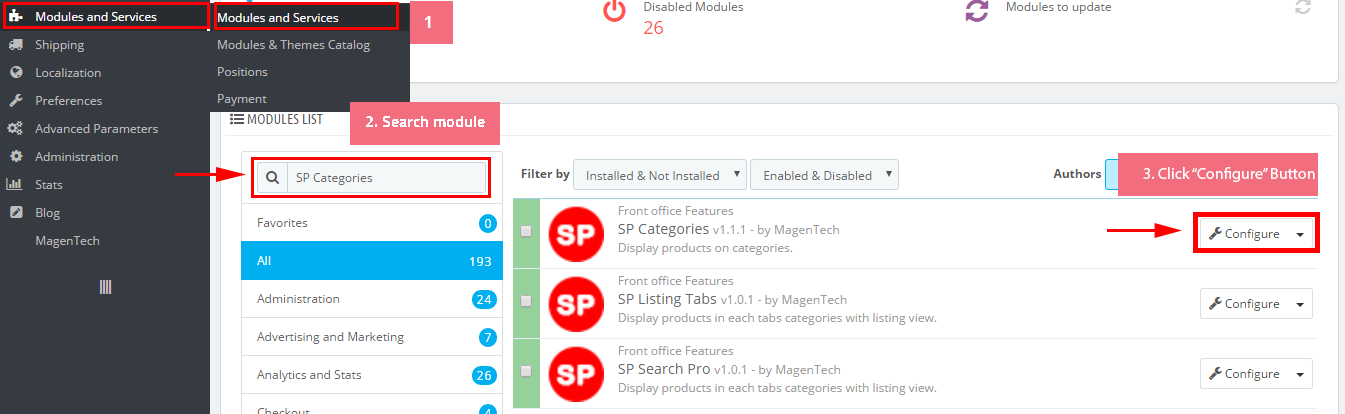Viewport: 1345px width, 414px height.
Task: Select the Administration module category
Action: [373, 298]
